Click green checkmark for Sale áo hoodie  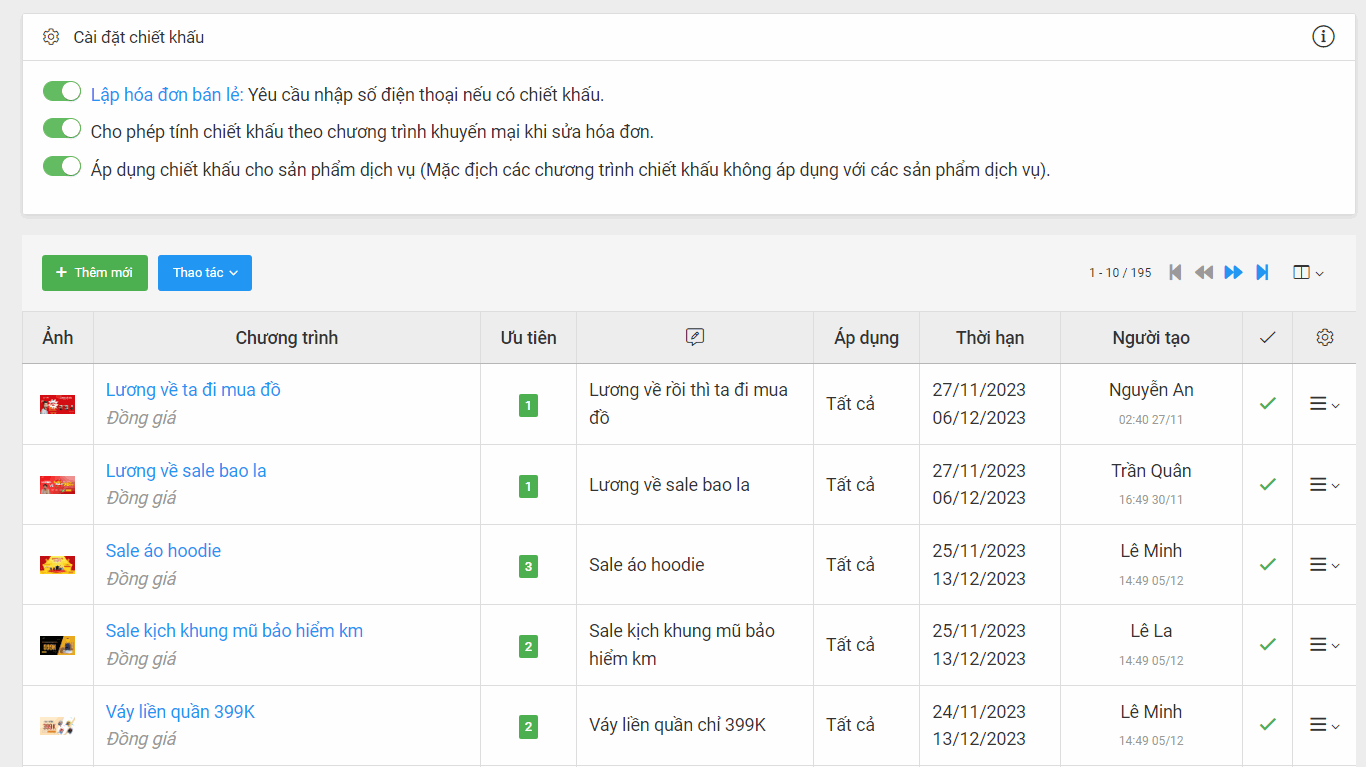tap(1268, 565)
